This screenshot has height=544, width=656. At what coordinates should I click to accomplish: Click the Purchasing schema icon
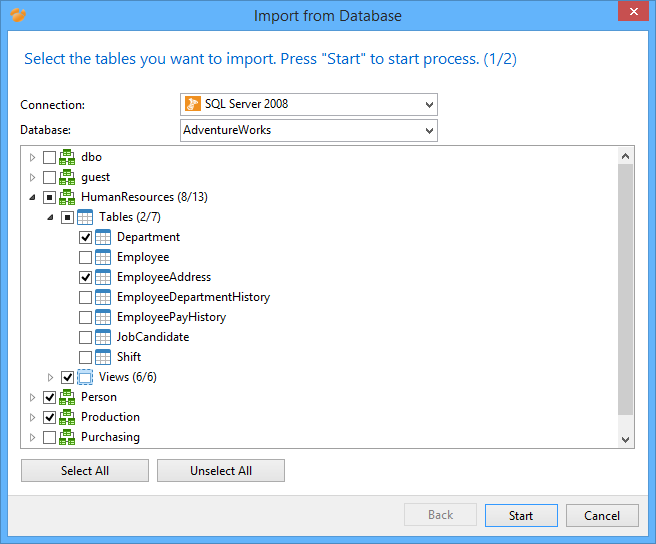pos(67,437)
